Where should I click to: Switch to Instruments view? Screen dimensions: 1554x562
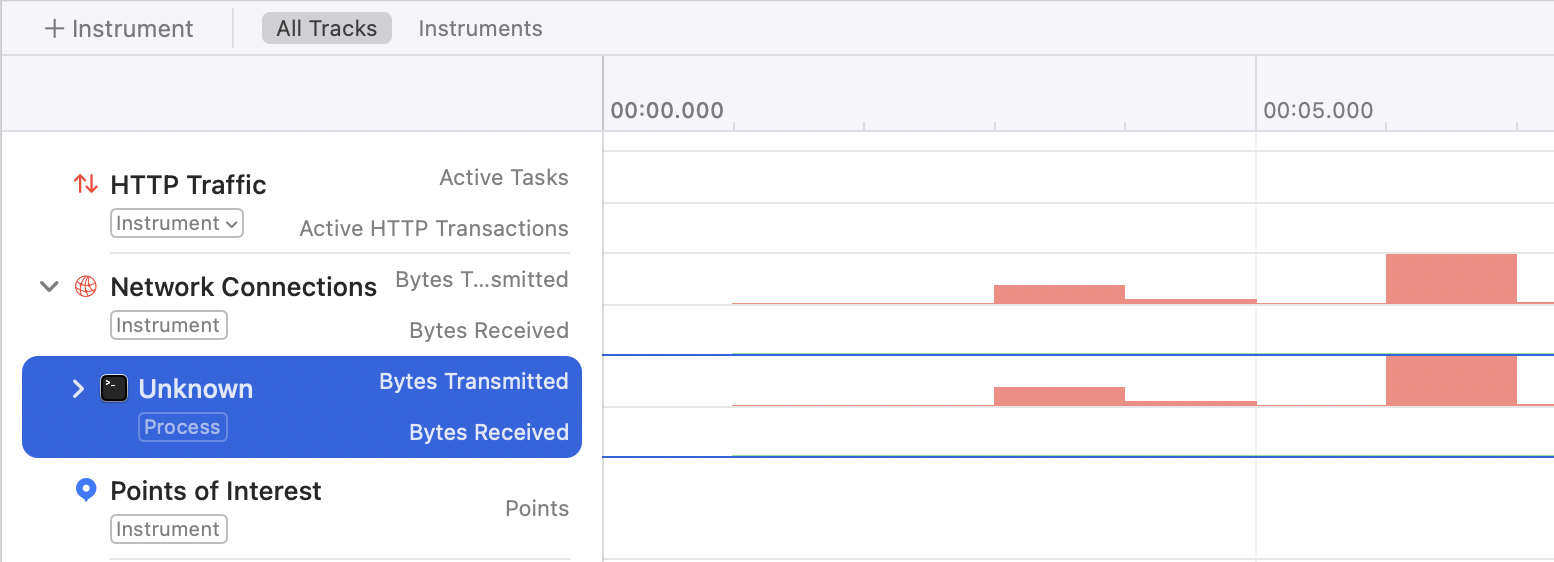(x=480, y=29)
